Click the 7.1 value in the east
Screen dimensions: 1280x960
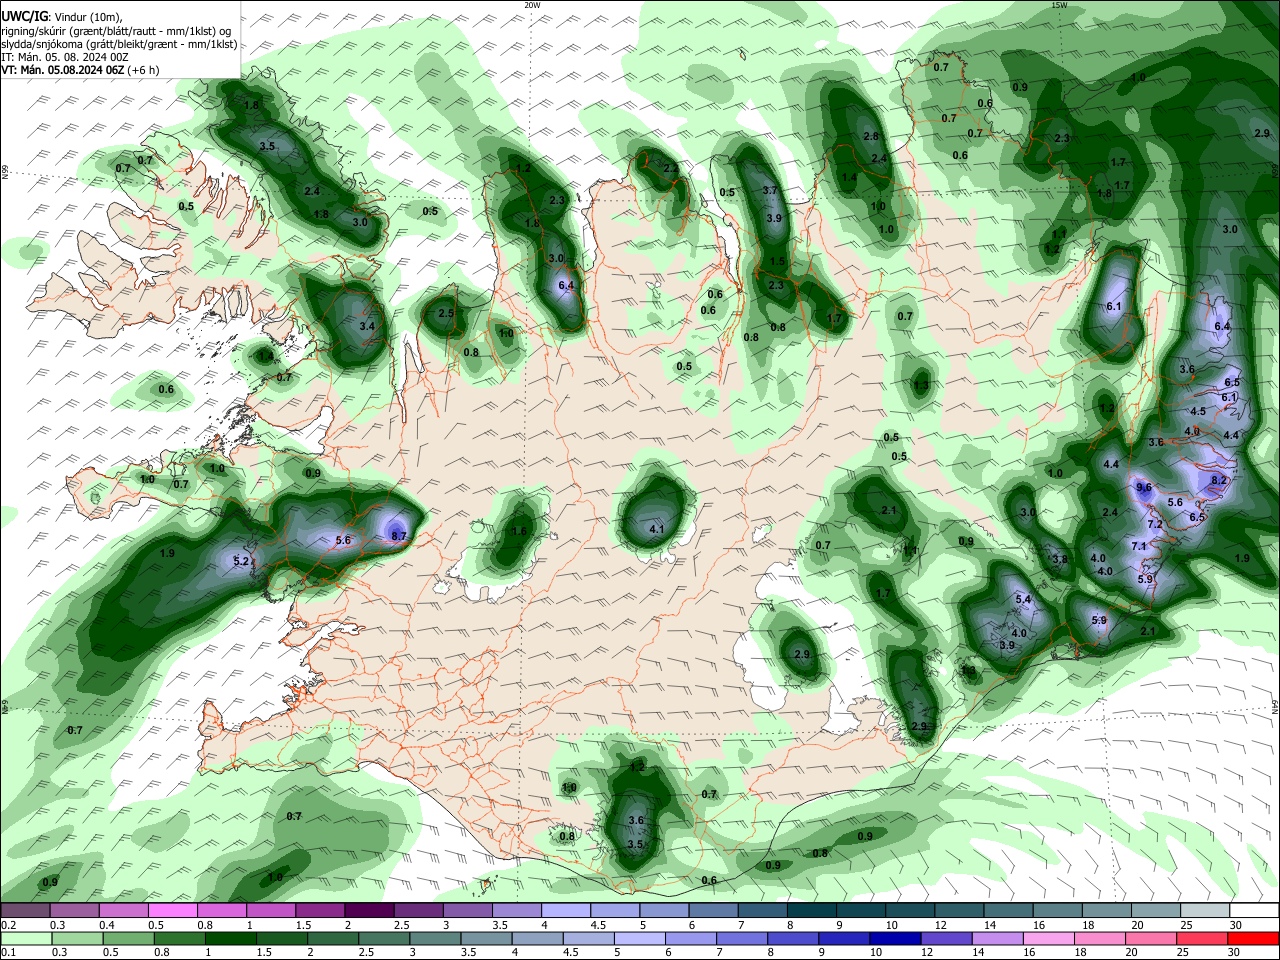(x=1139, y=546)
